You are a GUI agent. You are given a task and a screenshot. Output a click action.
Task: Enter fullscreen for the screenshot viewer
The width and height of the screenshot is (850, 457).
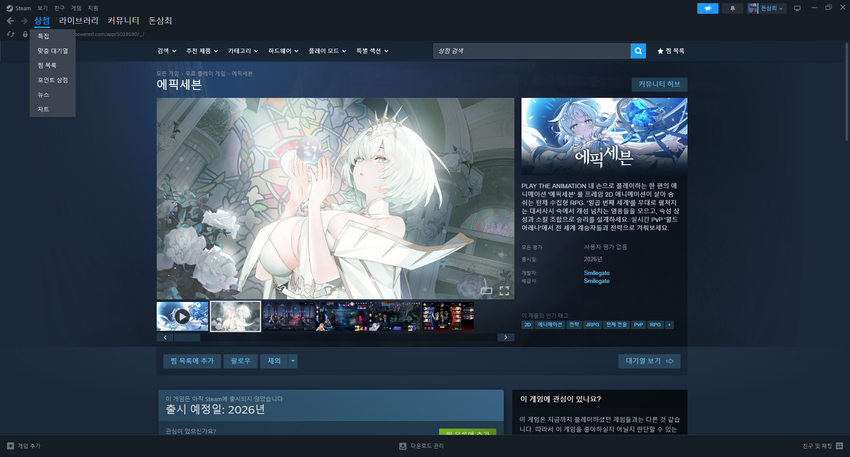point(504,291)
